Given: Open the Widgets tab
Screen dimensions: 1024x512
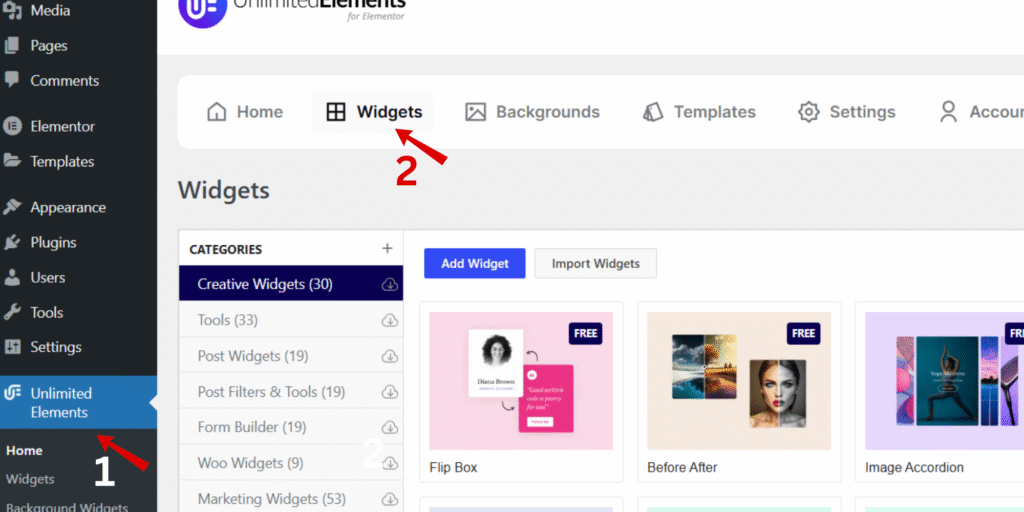Looking at the screenshot, I should coord(374,112).
